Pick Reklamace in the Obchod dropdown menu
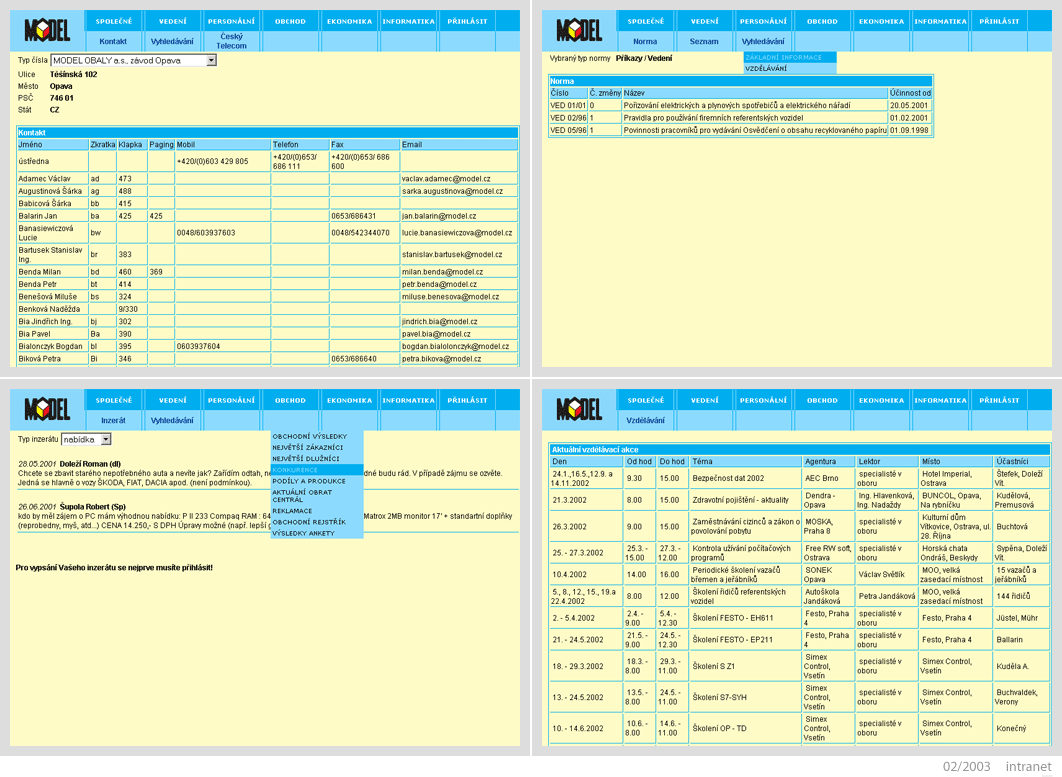 pyautogui.click(x=316, y=511)
